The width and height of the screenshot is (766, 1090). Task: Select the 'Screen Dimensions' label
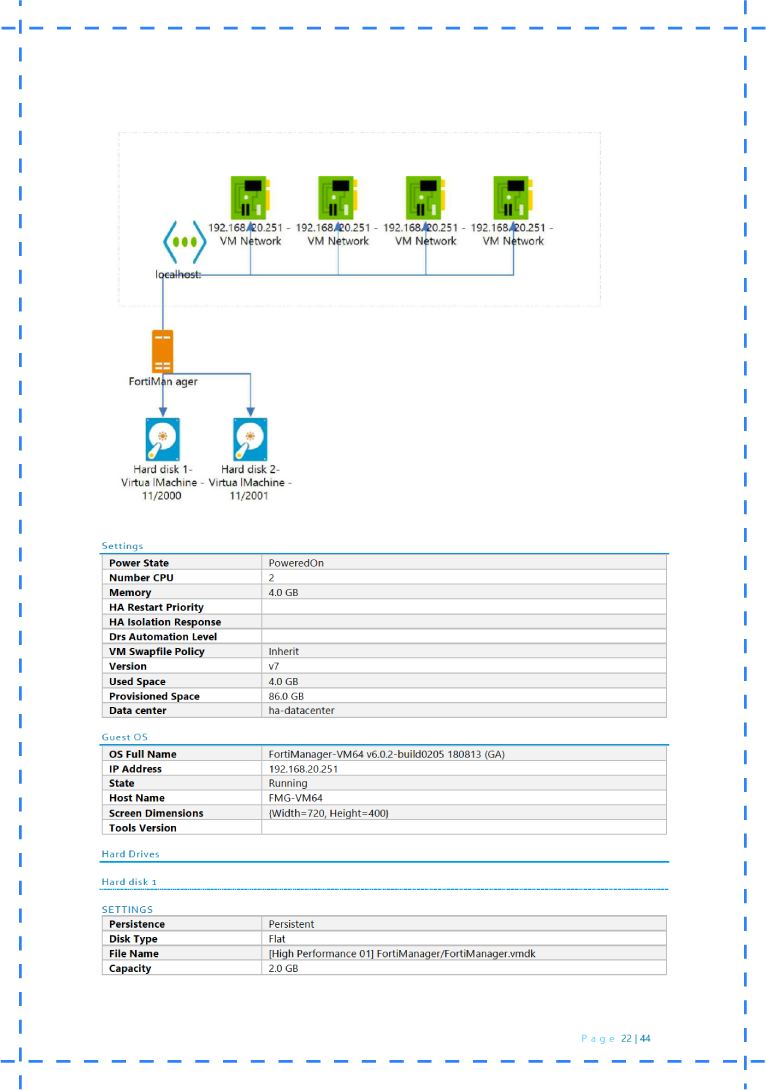156,813
